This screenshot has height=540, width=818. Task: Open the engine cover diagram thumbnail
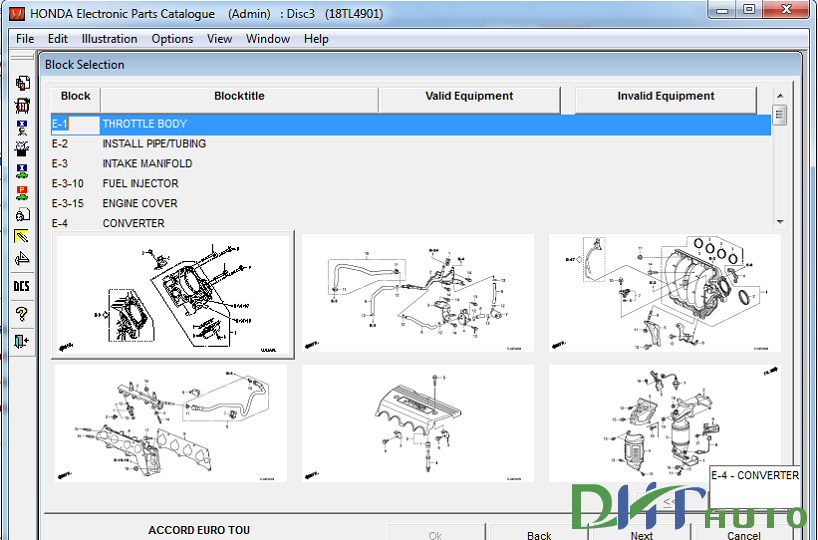pos(418,423)
